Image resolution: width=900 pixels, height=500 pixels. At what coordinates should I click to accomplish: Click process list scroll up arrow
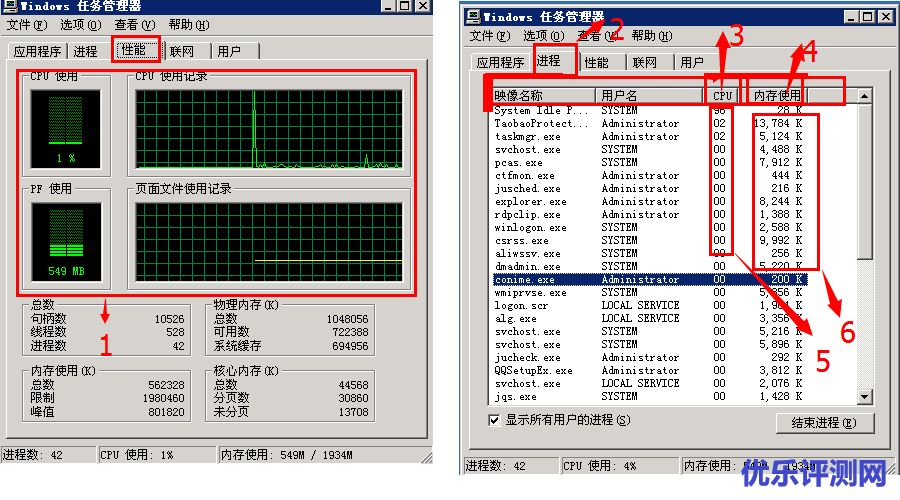(864, 95)
